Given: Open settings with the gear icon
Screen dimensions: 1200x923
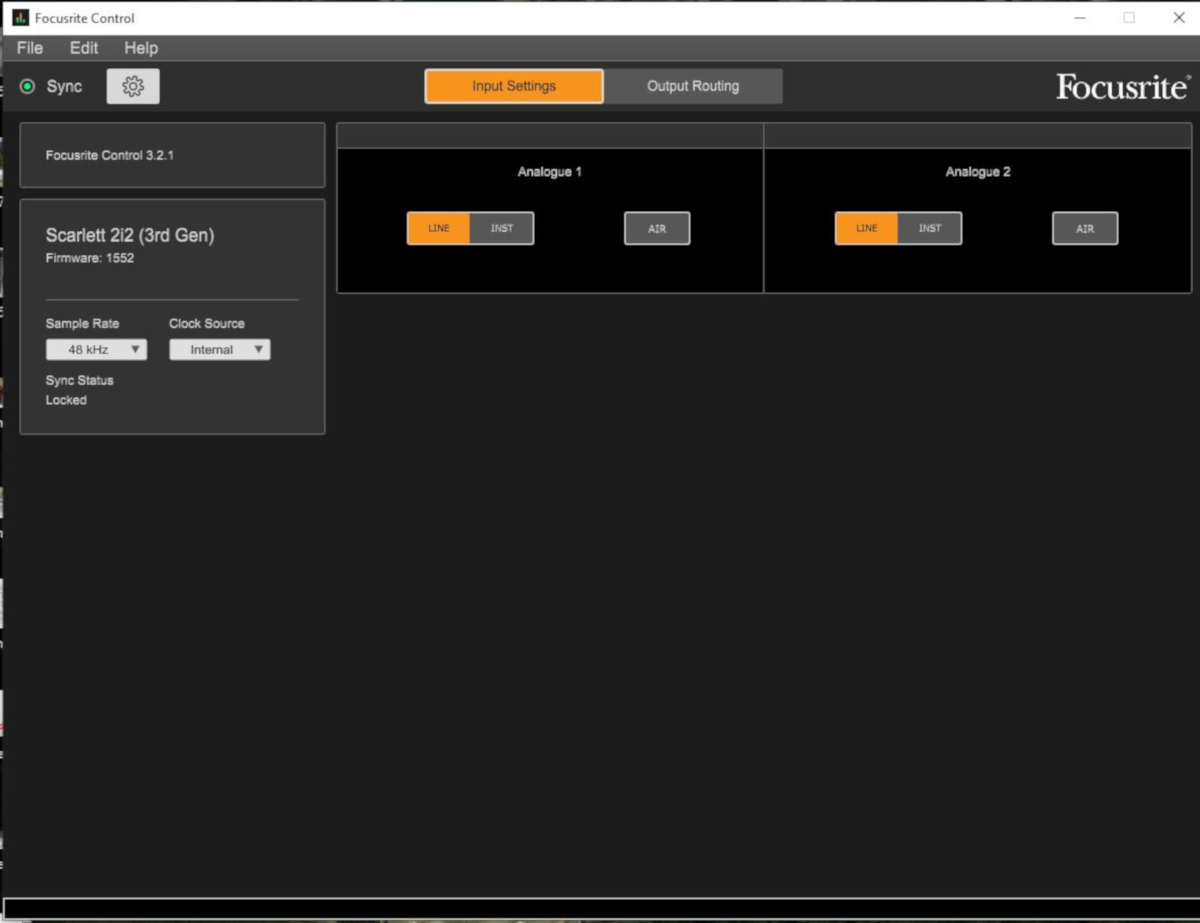Looking at the screenshot, I should [x=133, y=86].
